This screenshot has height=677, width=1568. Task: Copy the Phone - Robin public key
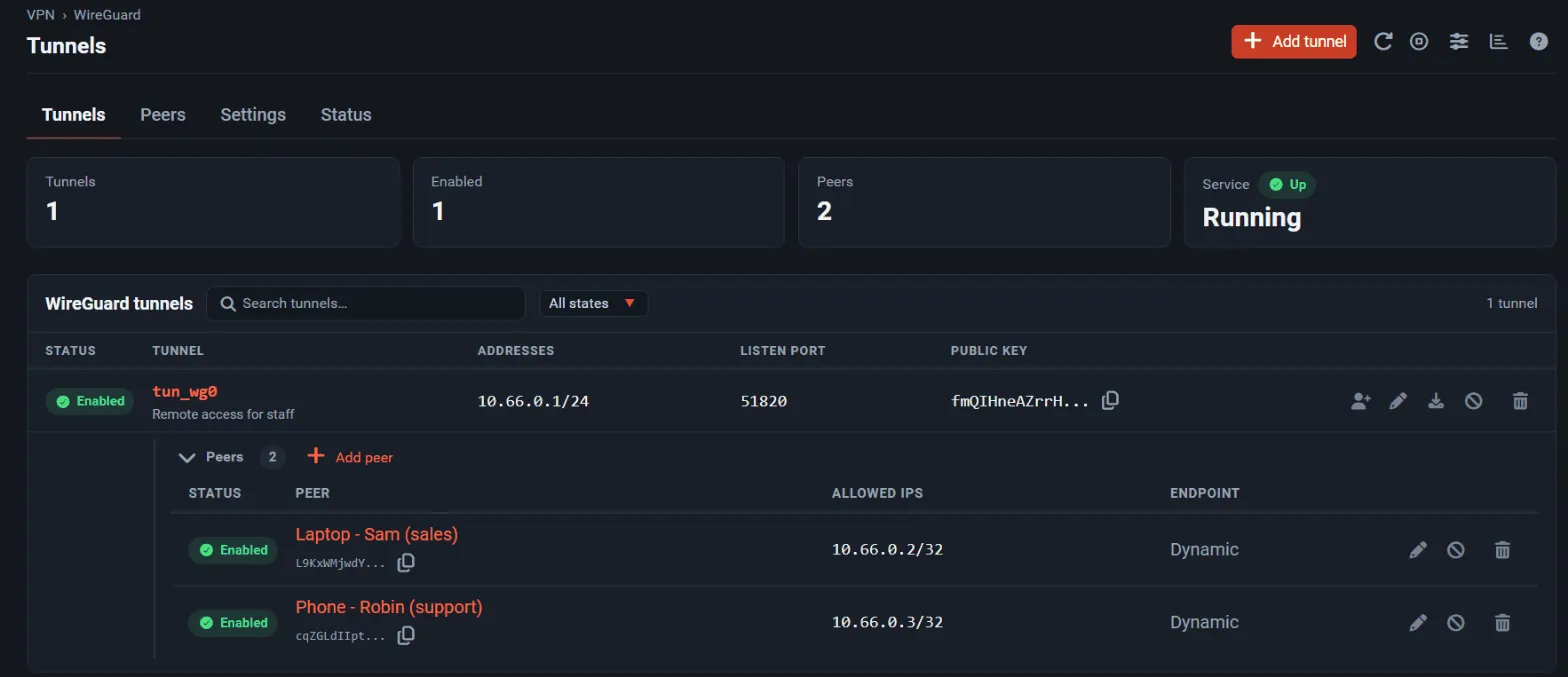click(406, 635)
